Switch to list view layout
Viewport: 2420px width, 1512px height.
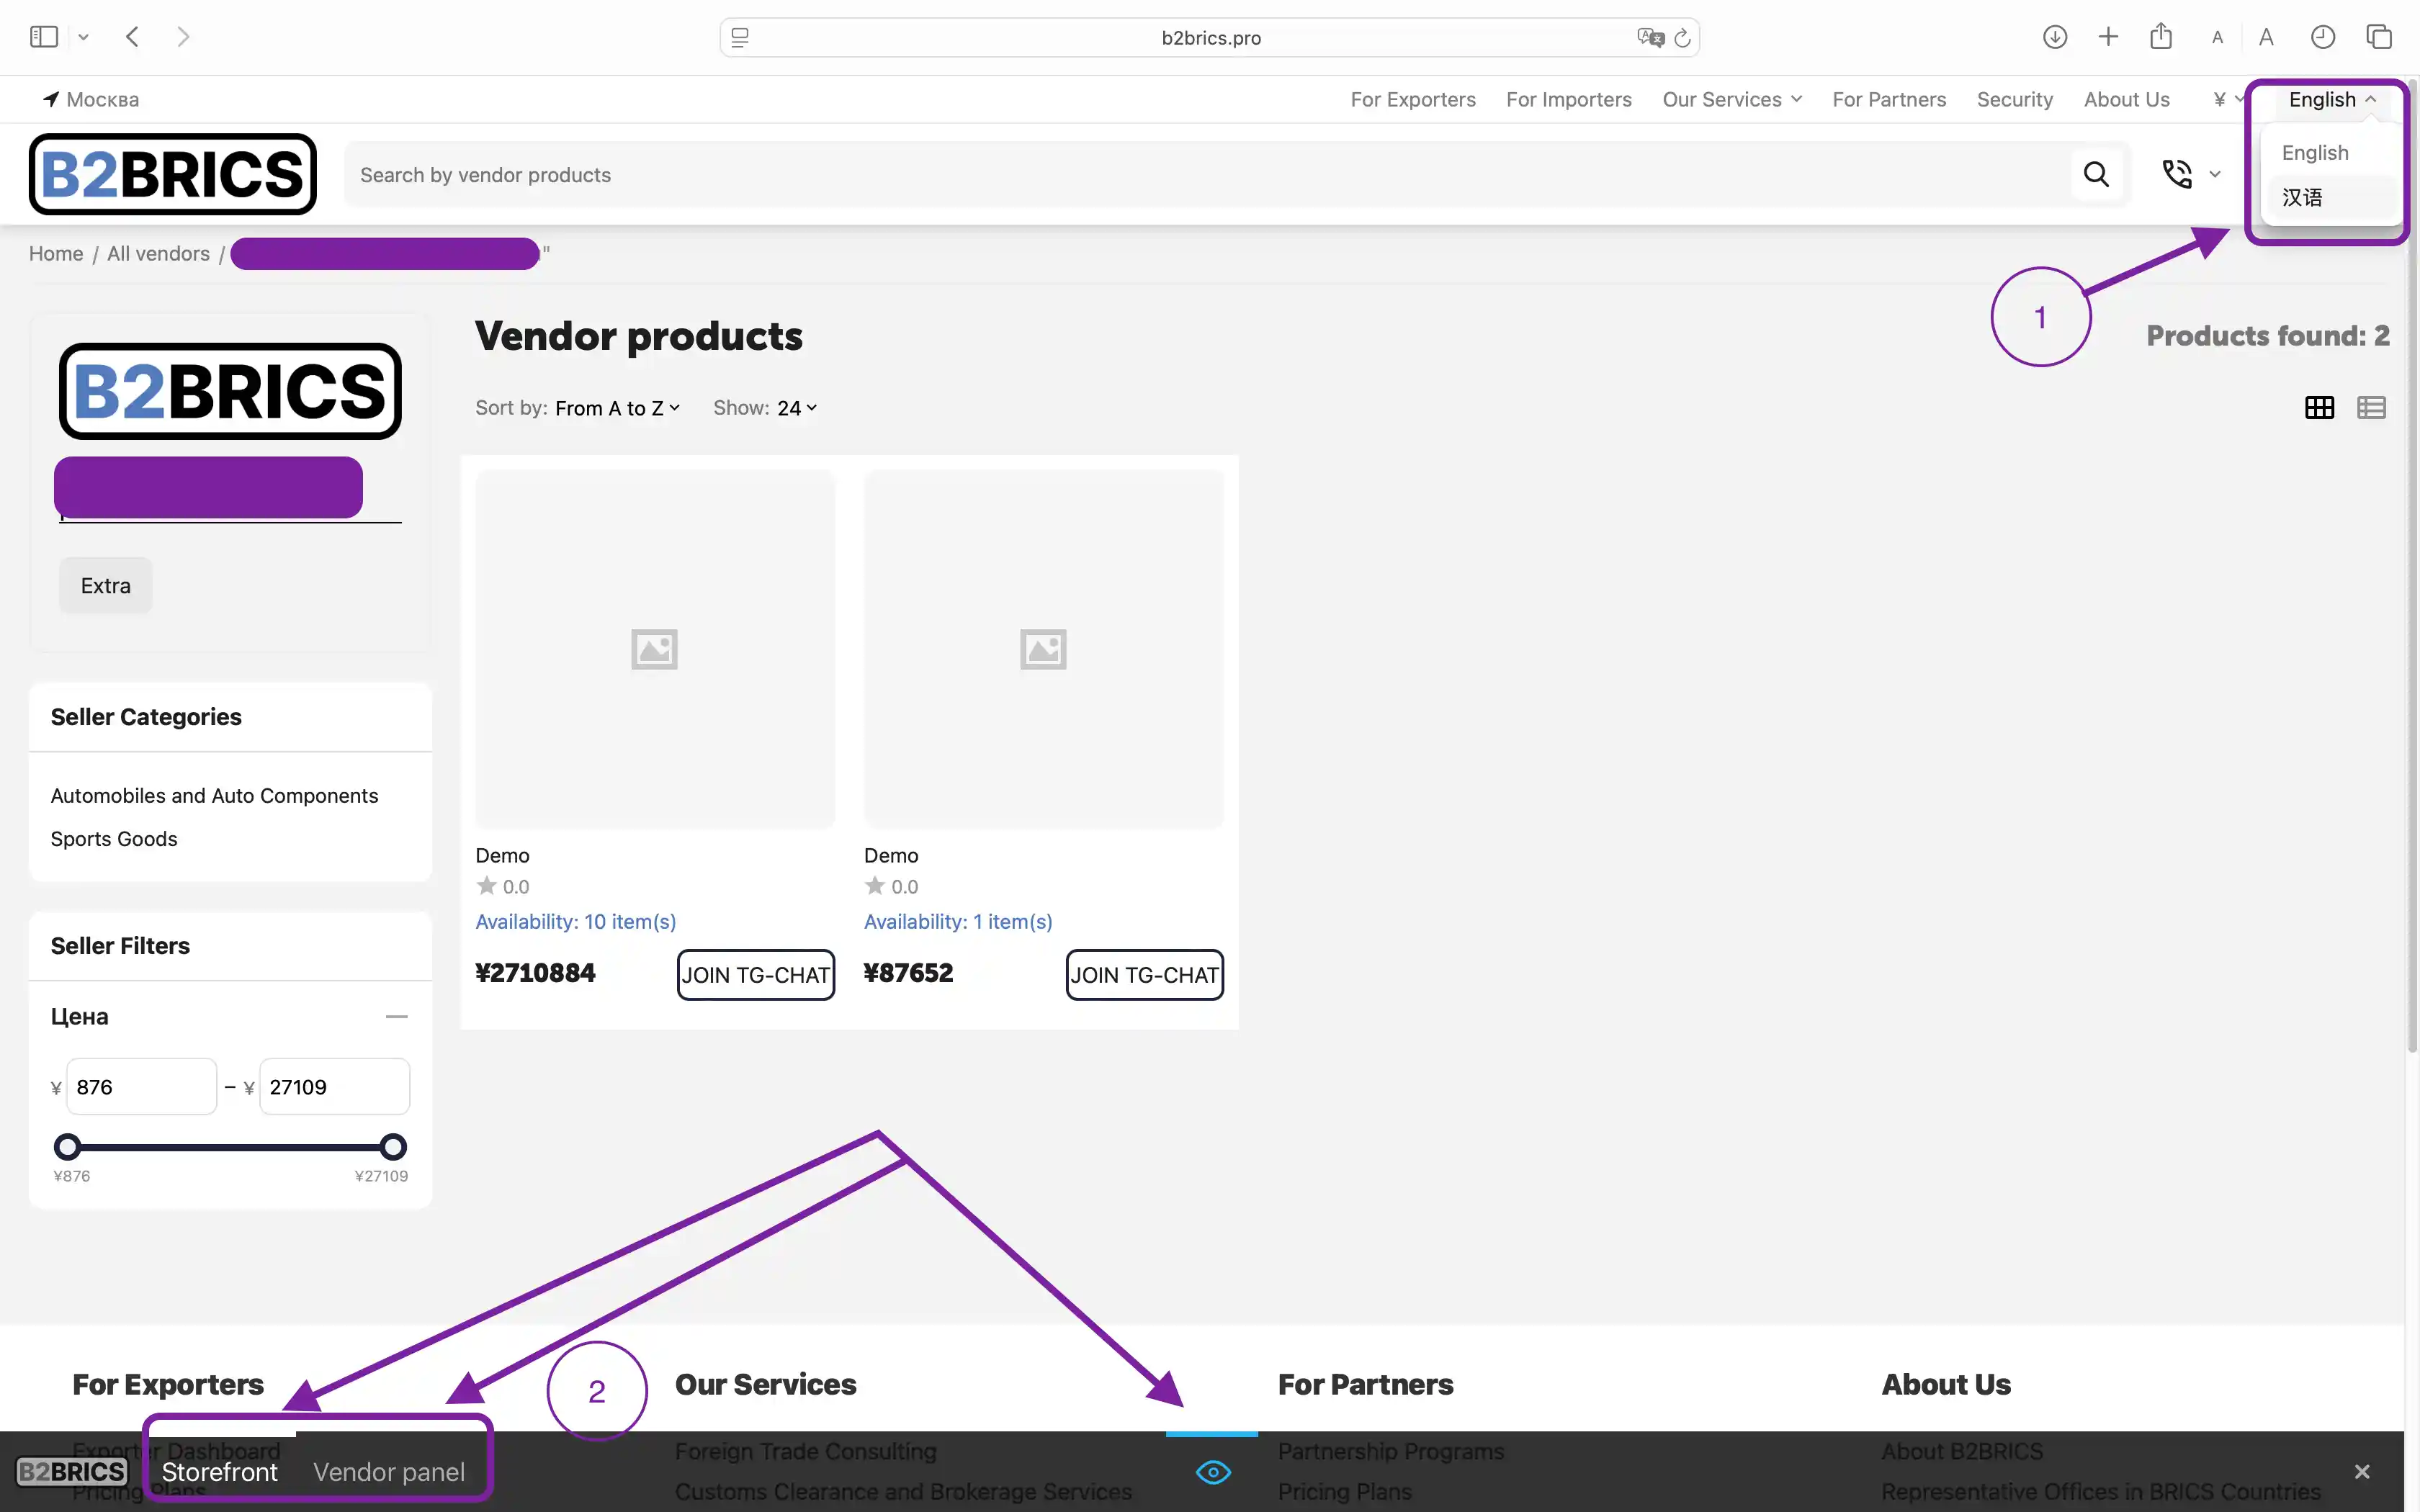(2371, 407)
